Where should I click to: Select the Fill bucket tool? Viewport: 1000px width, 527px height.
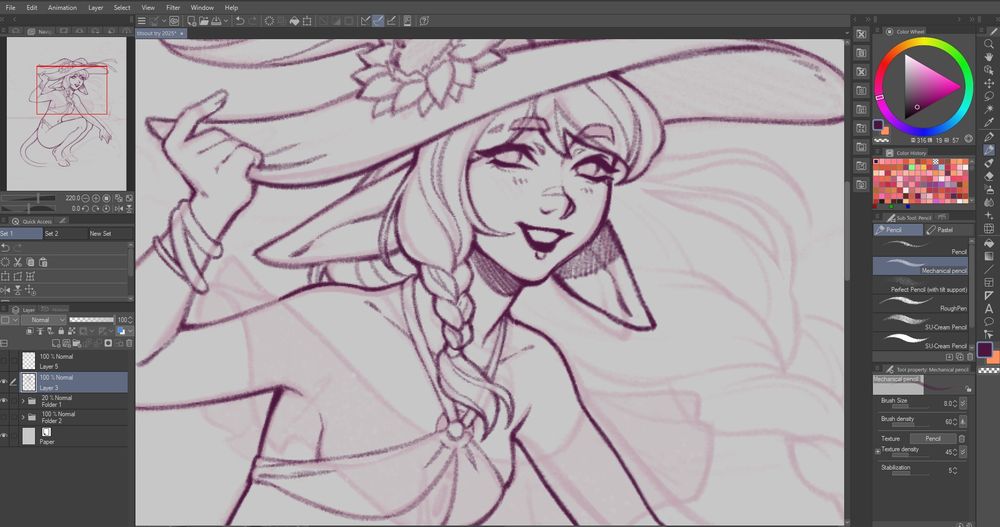point(989,242)
